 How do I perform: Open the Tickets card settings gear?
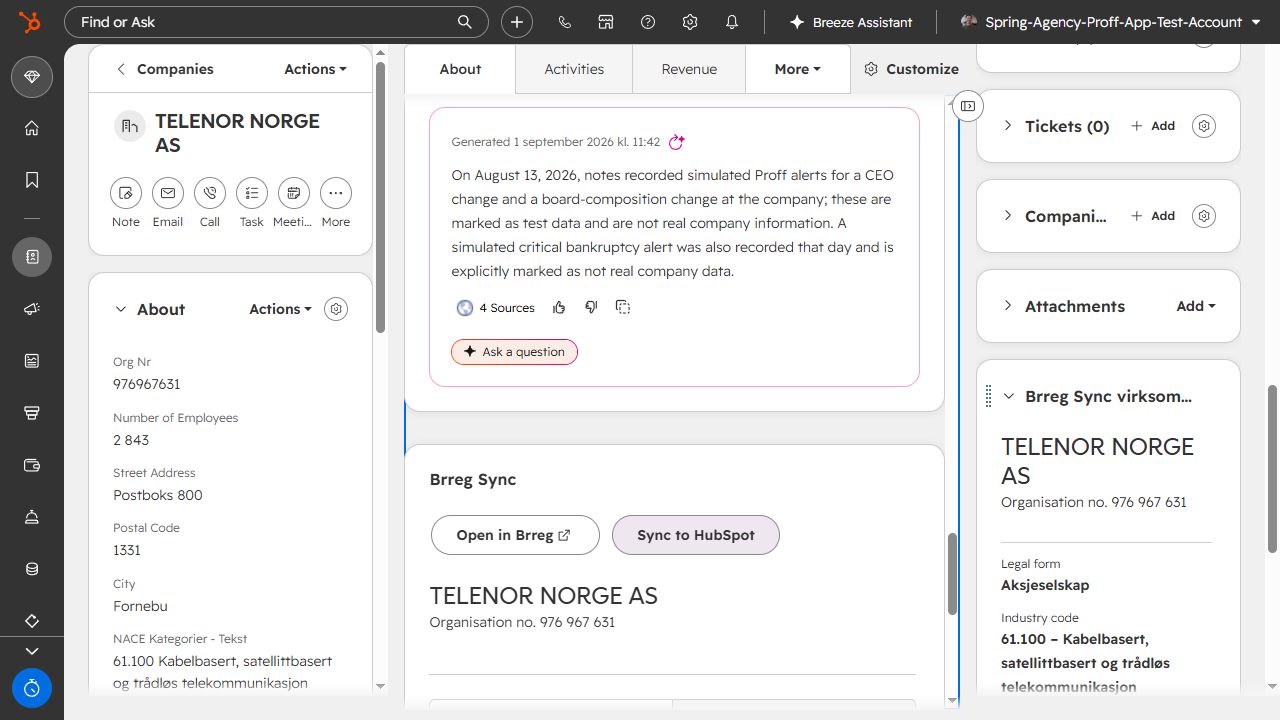(x=1204, y=126)
